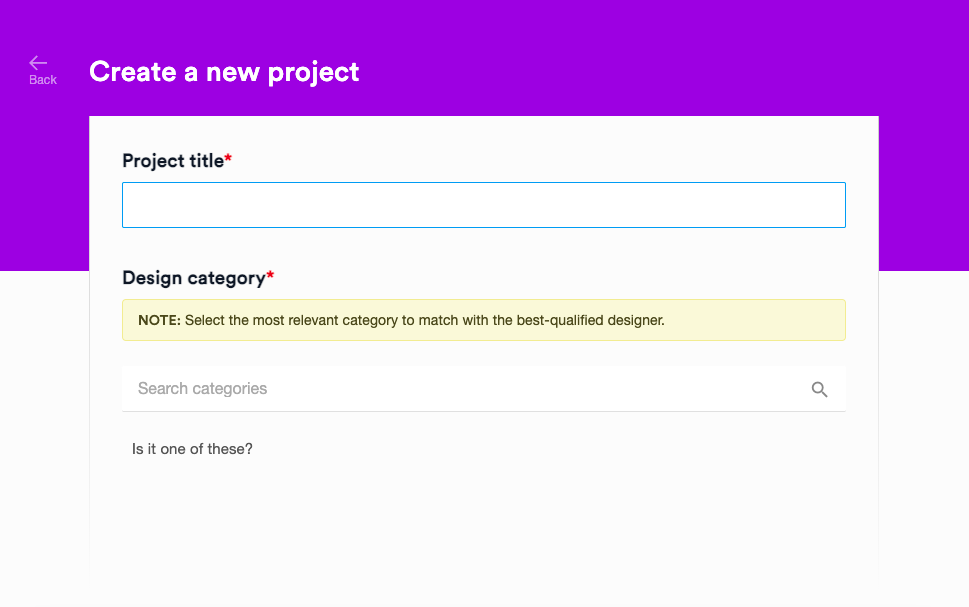Click the magnifying glass search icon
Image resolution: width=969 pixels, height=607 pixels.
pyautogui.click(x=819, y=389)
